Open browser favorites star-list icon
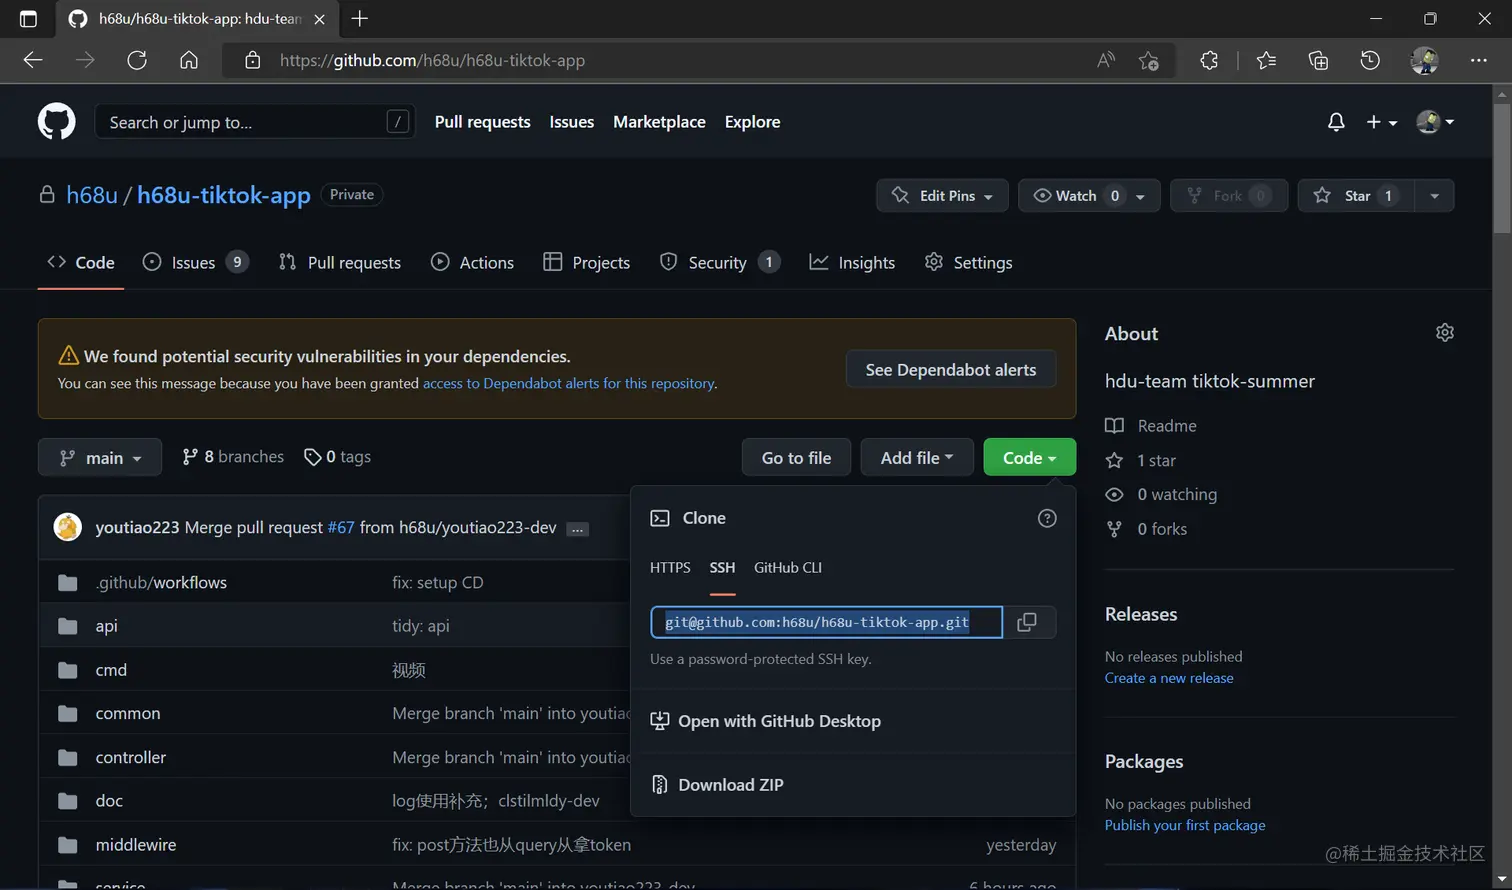Viewport: 1512px width, 890px height. (1266, 60)
